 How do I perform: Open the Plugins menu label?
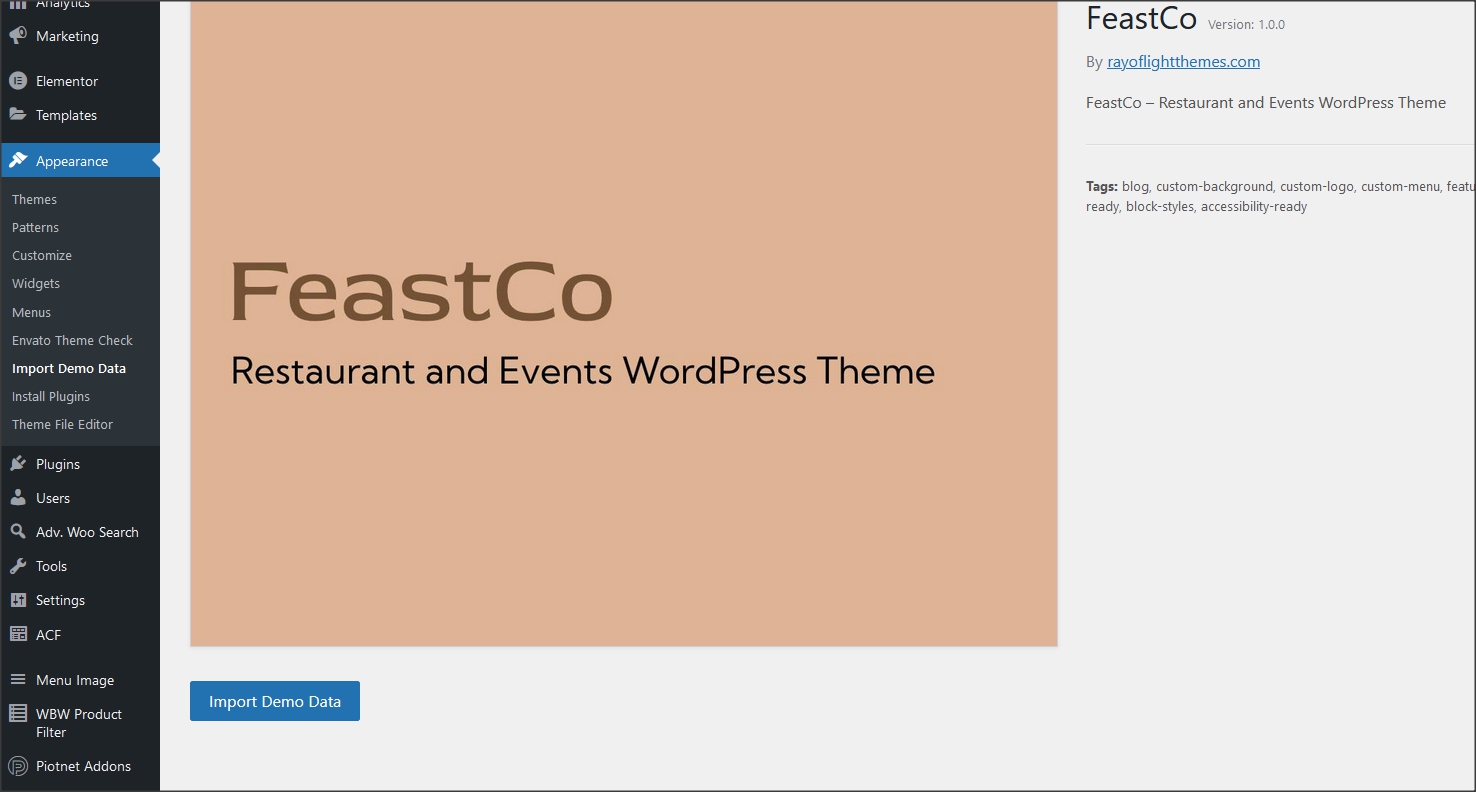58,464
